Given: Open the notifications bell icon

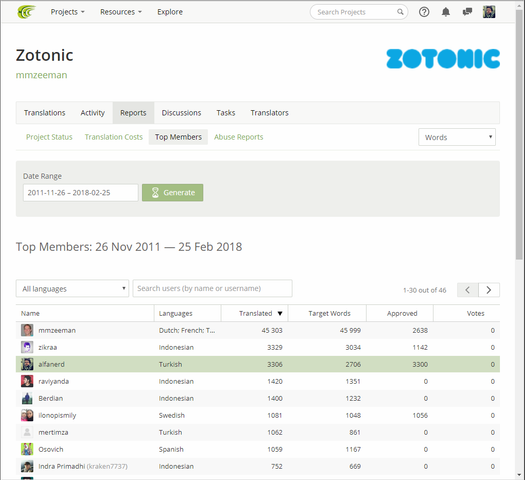Looking at the screenshot, I should [446, 12].
